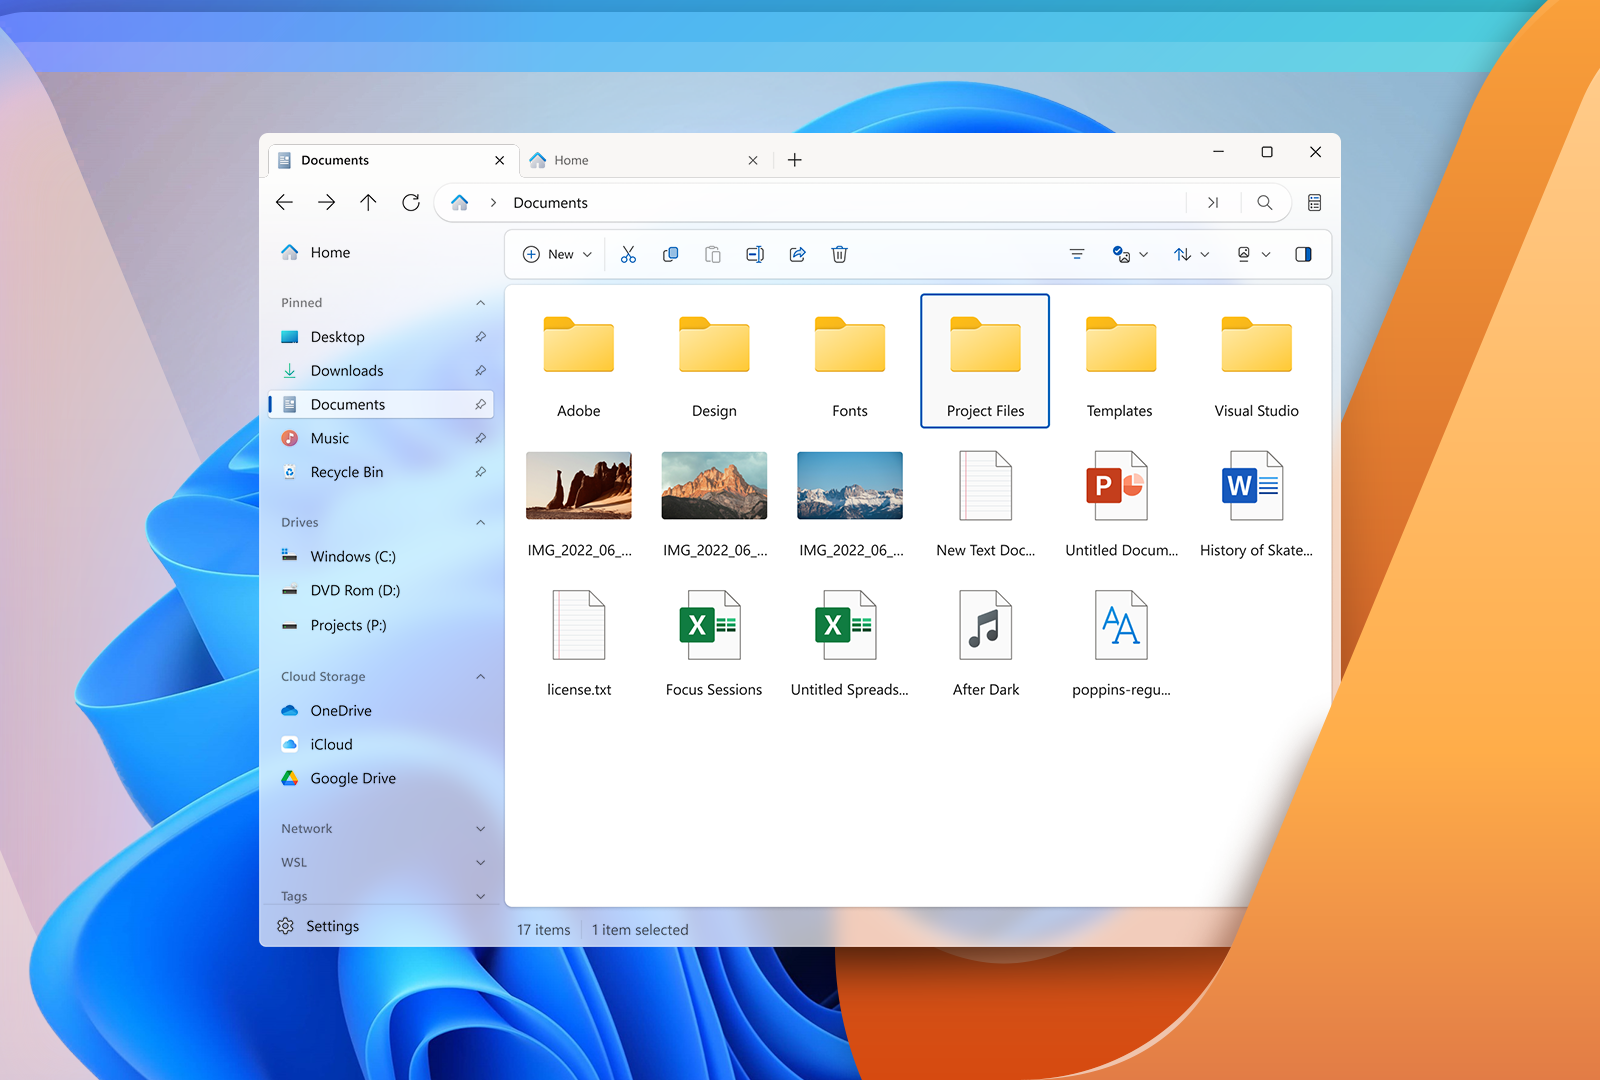The width and height of the screenshot is (1600, 1080).
Task: Click the Rename icon in toolbar
Action: click(755, 255)
